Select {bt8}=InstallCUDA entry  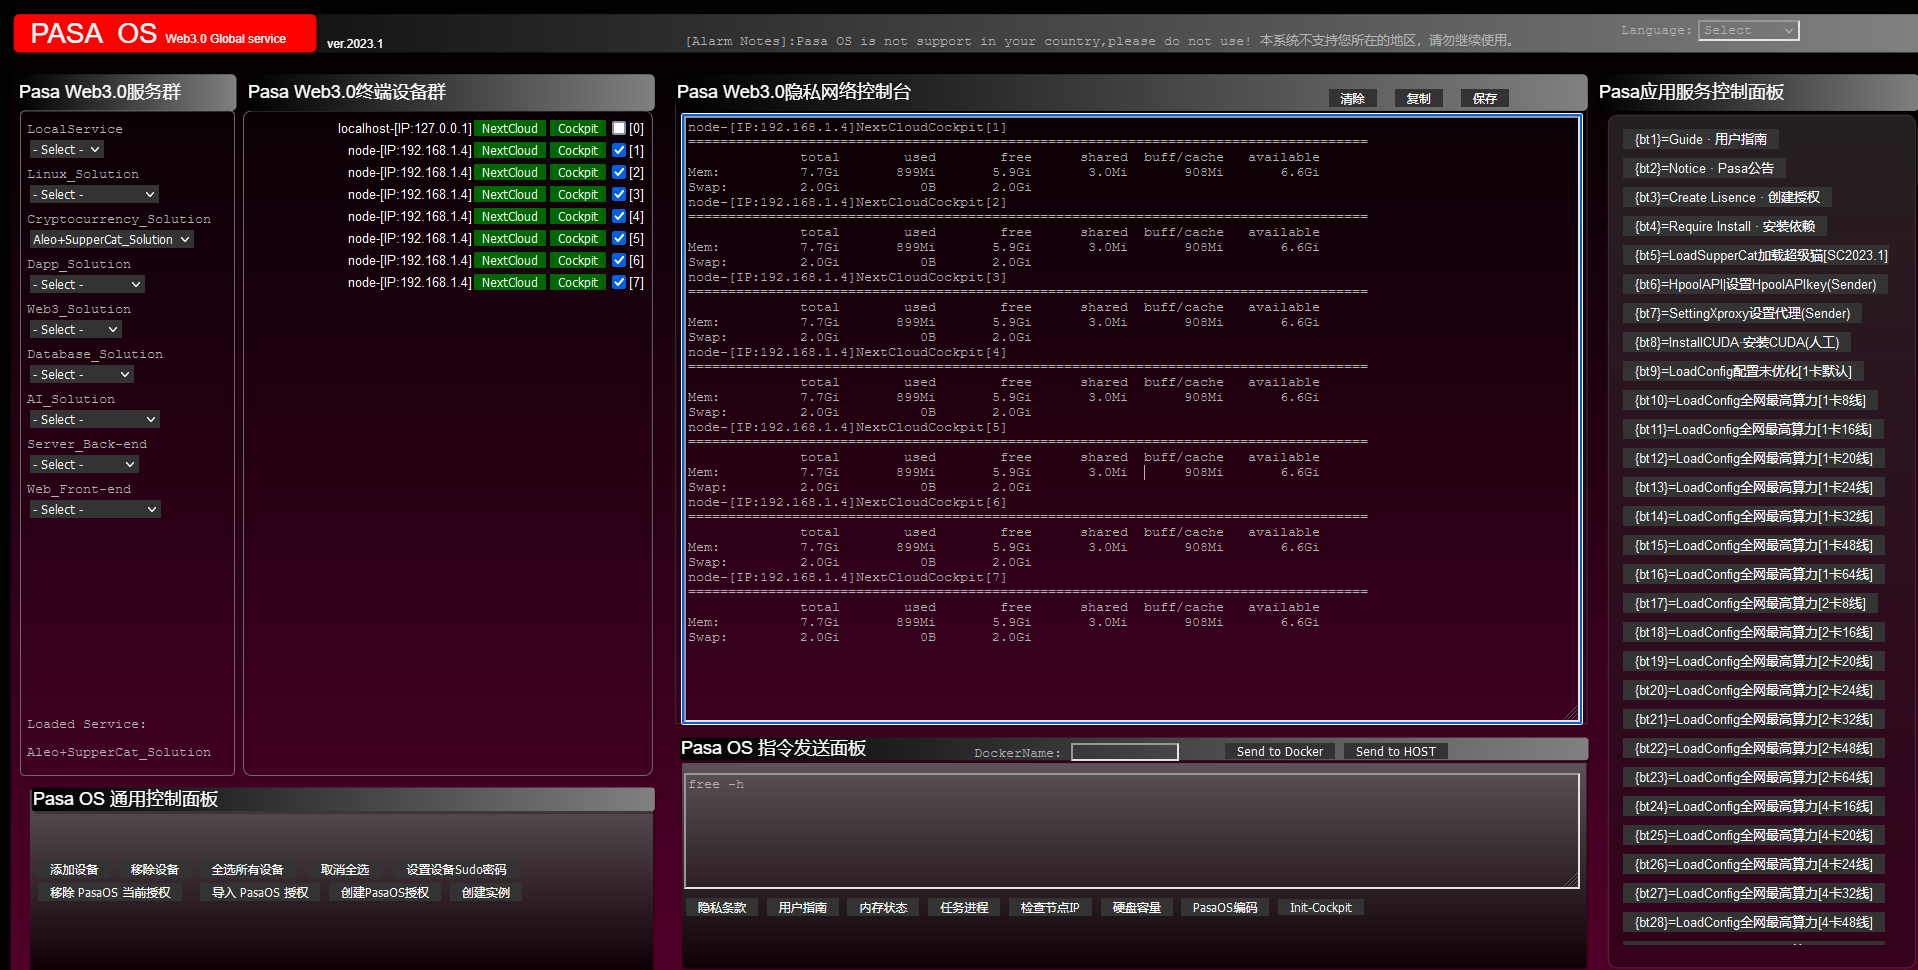[x=1737, y=342]
